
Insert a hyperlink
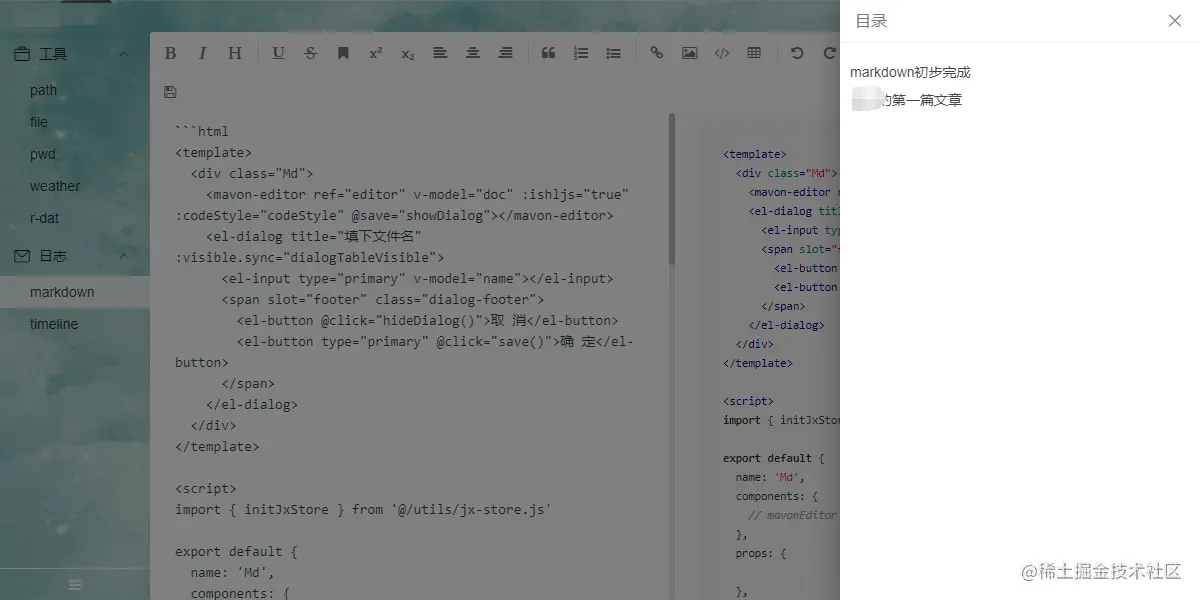pyautogui.click(x=656, y=53)
